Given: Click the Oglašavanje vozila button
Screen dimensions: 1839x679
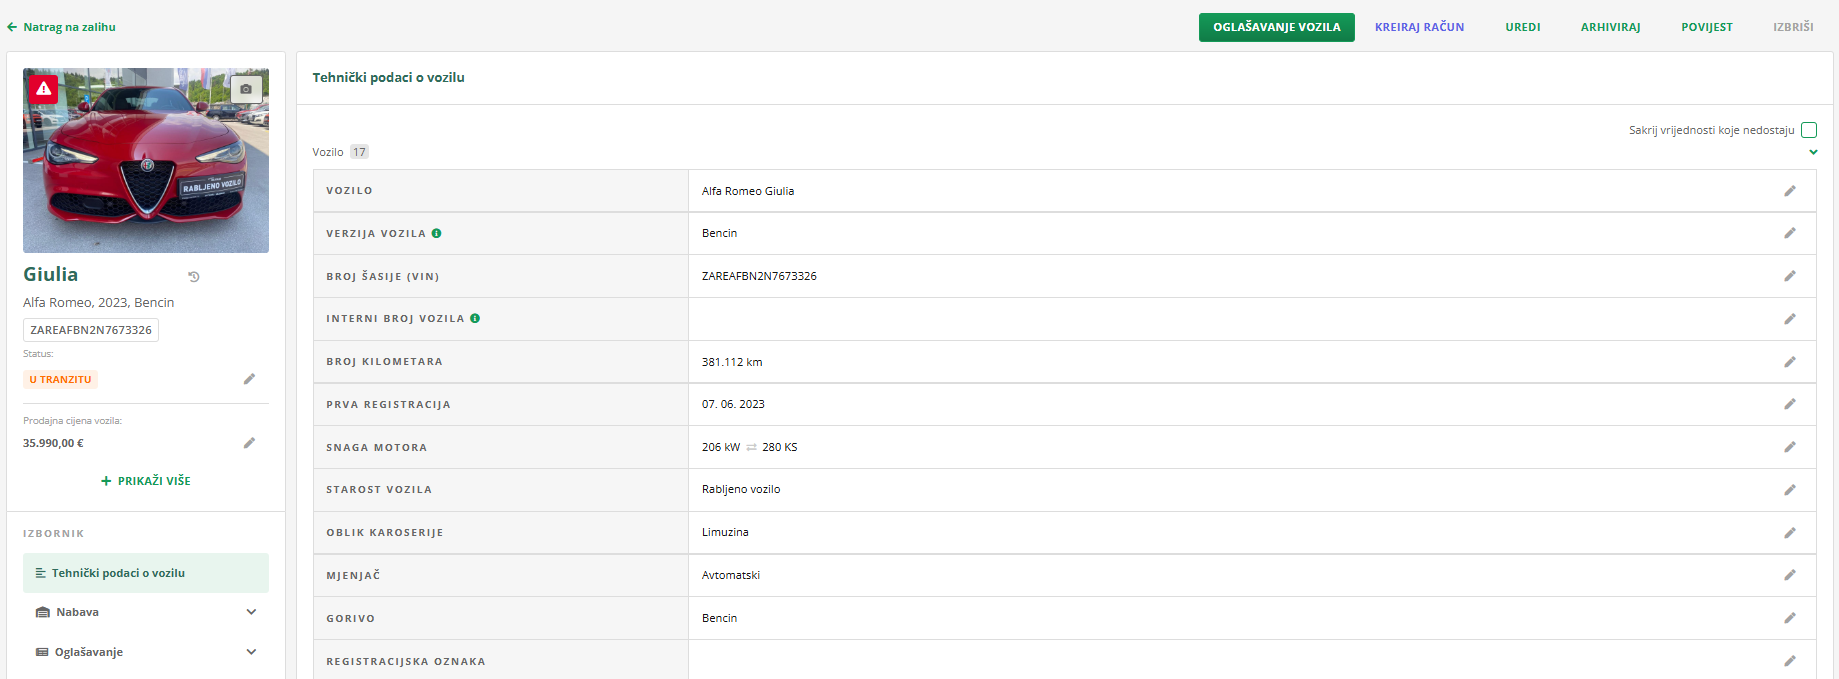Looking at the screenshot, I should [x=1276, y=27].
